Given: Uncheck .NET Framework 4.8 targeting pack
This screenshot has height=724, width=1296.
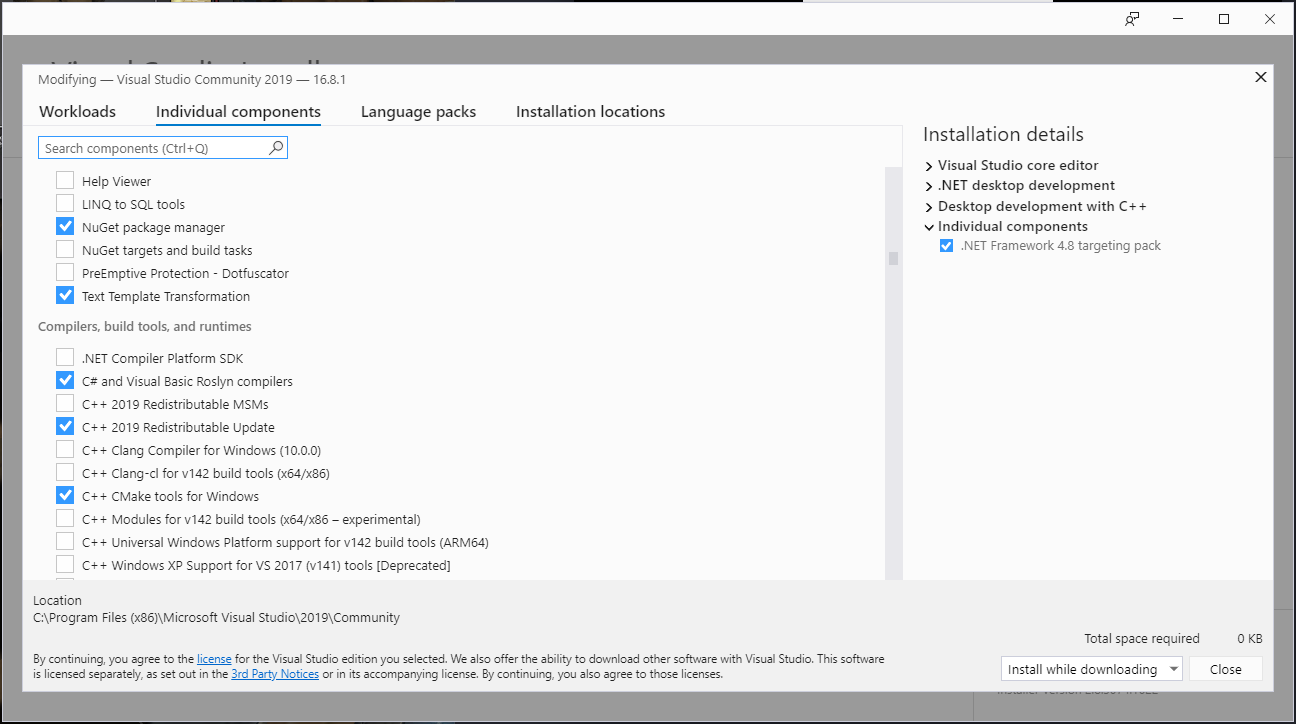Looking at the screenshot, I should click(946, 246).
